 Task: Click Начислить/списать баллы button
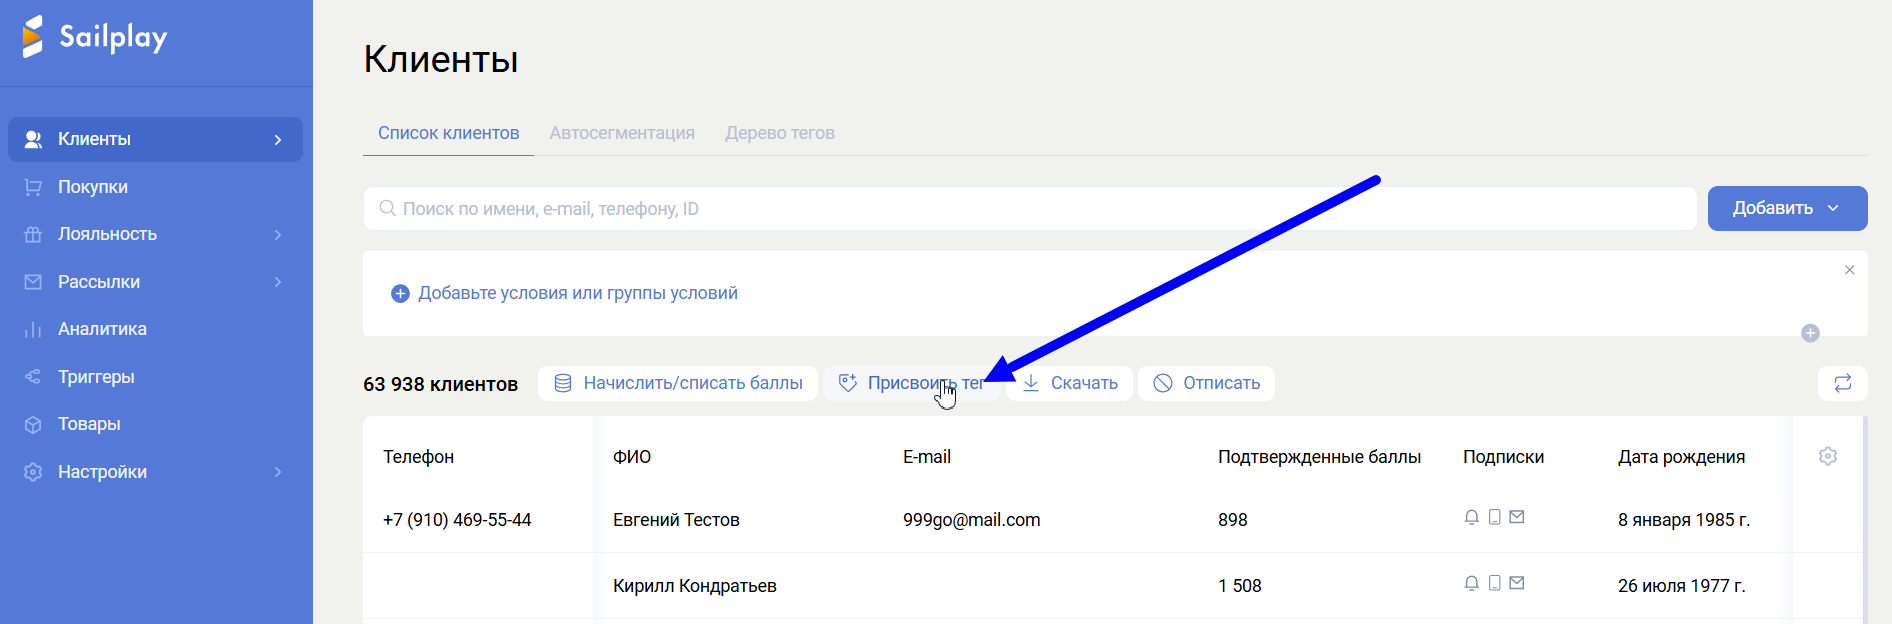[x=678, y=383]
